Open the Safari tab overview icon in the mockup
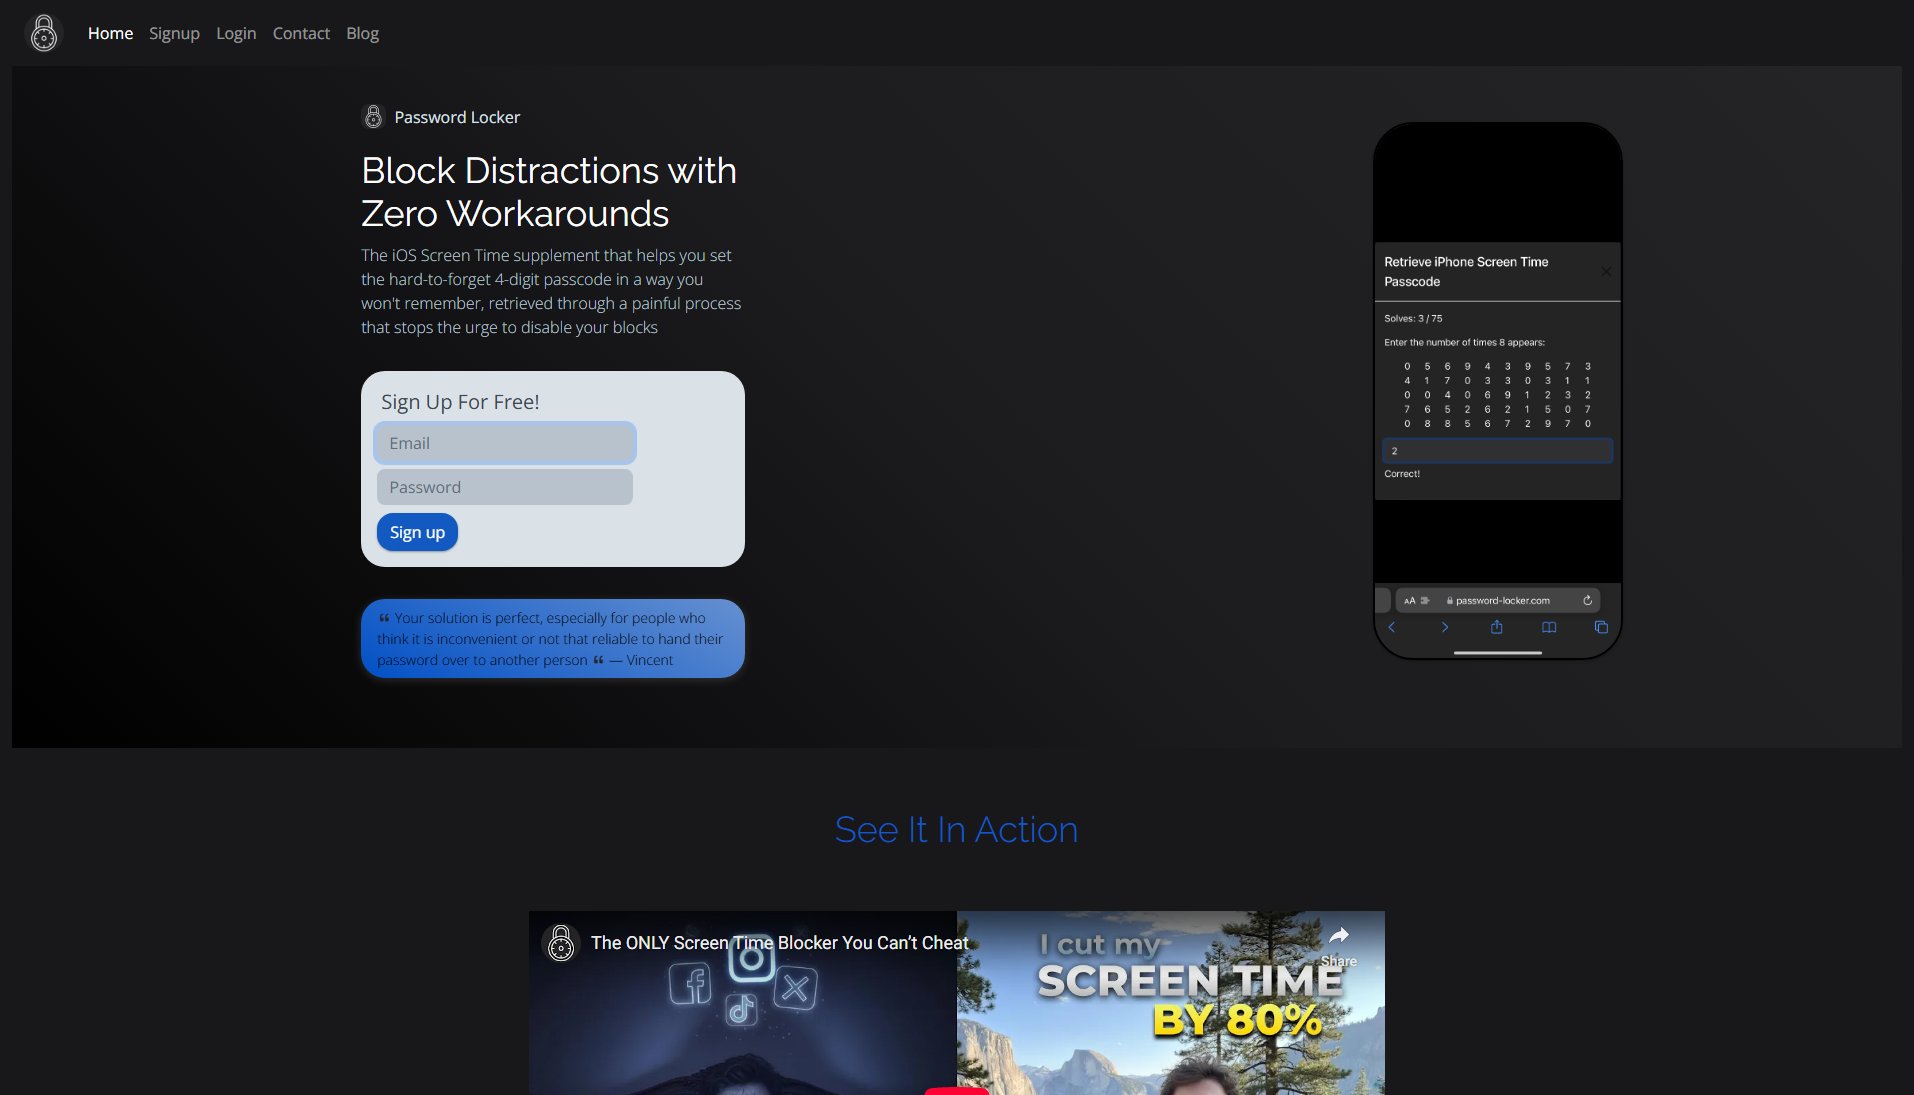1914x1095 pixels. click(x=1601, y=627)
